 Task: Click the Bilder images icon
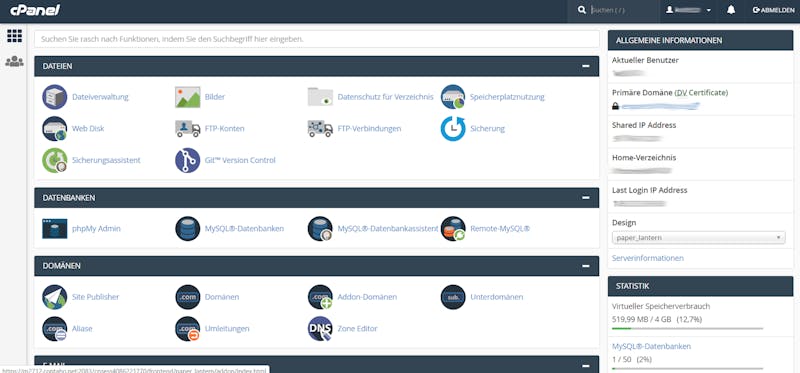tap(188, 97)
